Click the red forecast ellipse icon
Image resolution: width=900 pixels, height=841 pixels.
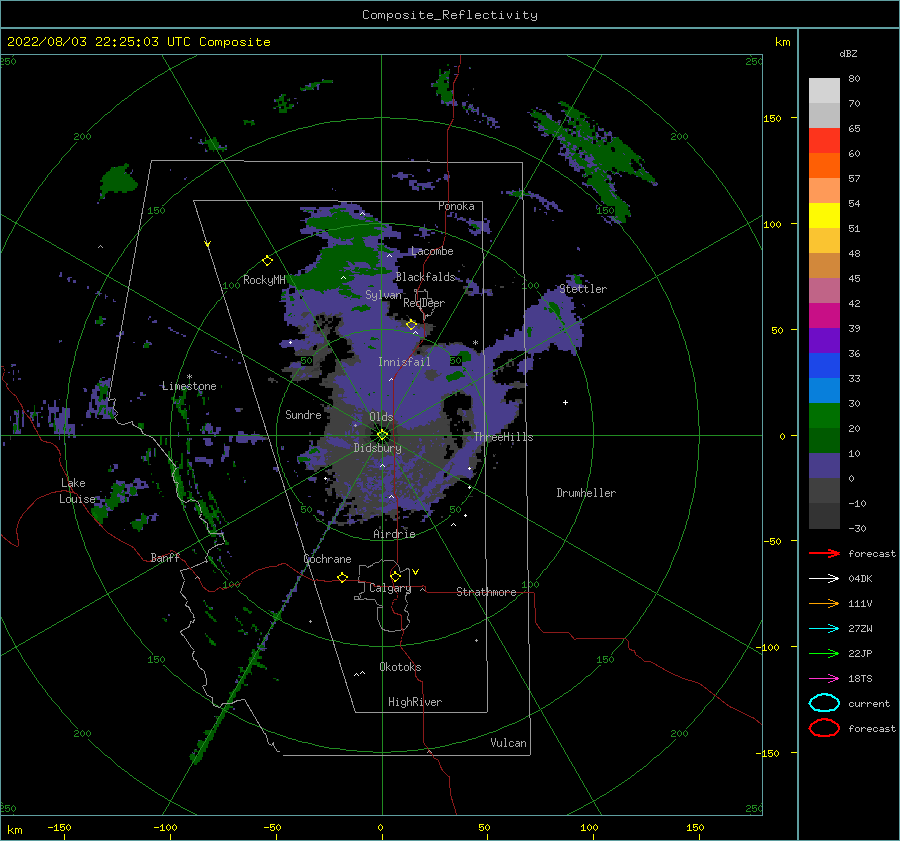(x=824, y=728)
